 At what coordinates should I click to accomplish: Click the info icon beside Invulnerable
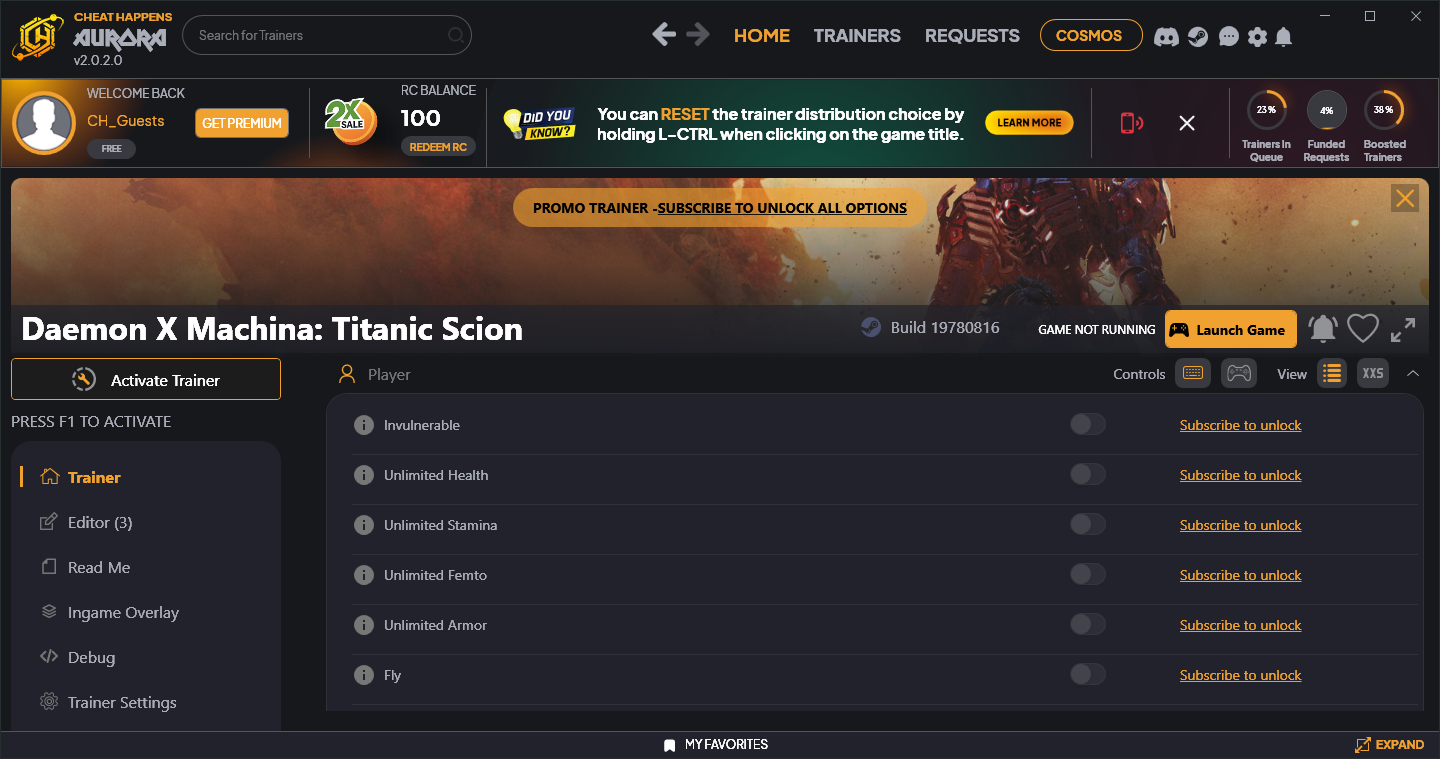tap(364, 425)
